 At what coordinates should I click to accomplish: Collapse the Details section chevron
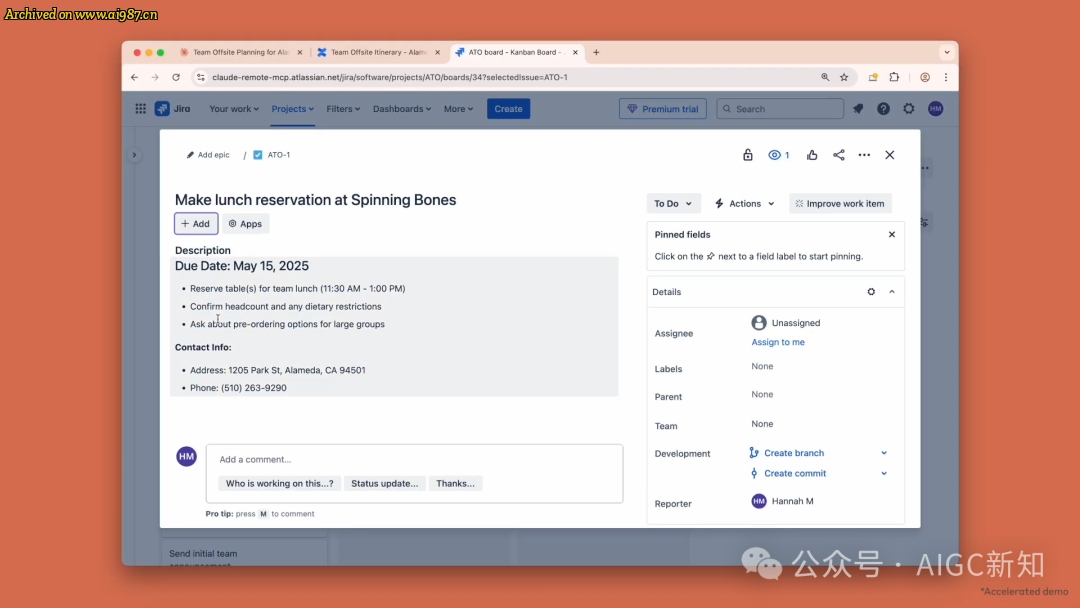[x=892, y=292]
